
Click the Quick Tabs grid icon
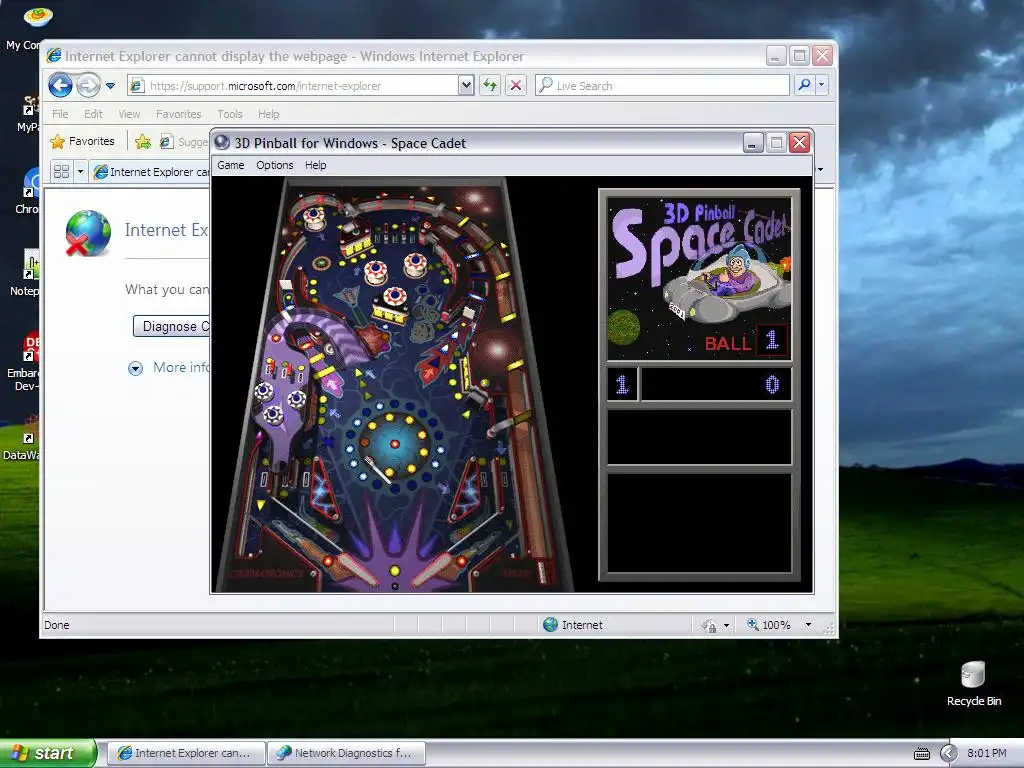point(61,172)
